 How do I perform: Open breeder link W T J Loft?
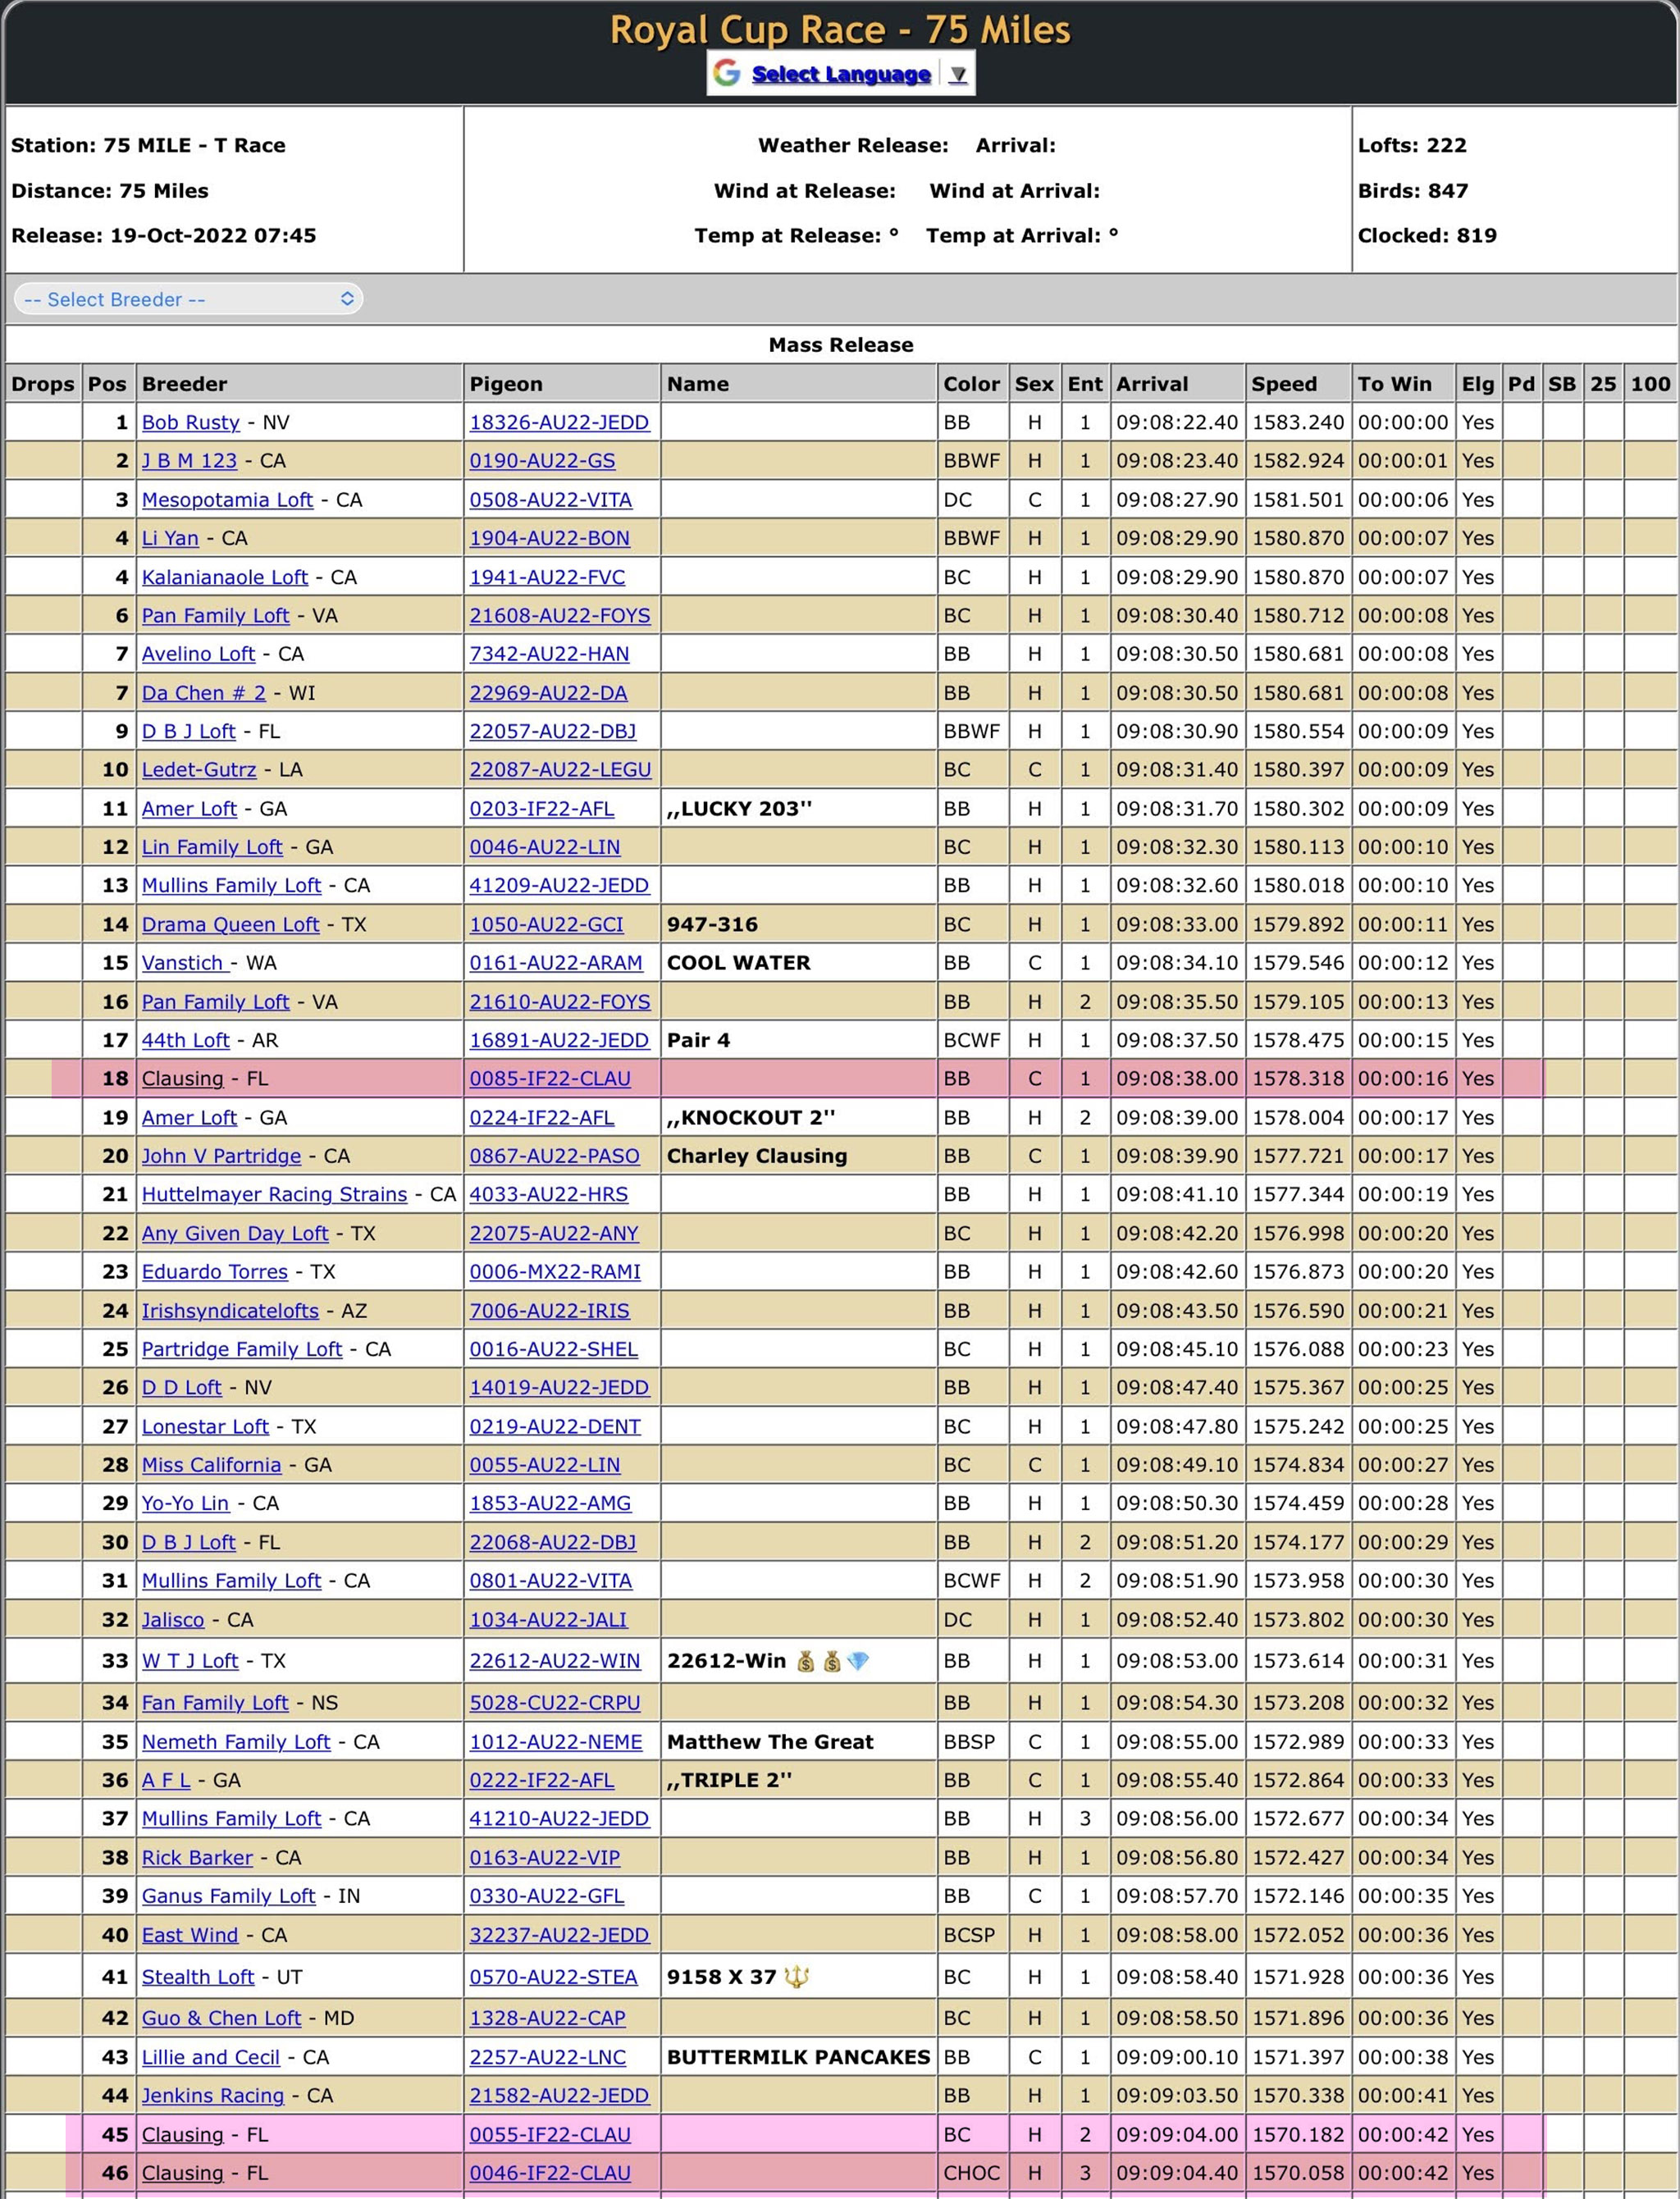click(190, 1661)
